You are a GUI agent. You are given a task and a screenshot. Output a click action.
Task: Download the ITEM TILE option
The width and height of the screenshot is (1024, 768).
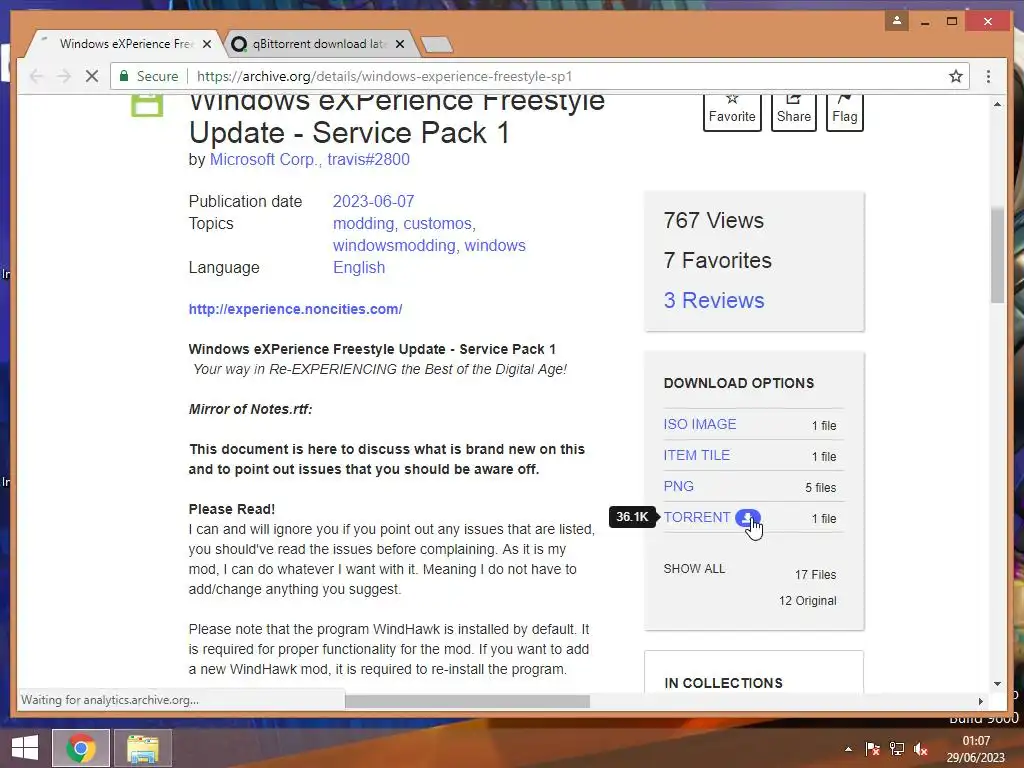tap(696, 455)
